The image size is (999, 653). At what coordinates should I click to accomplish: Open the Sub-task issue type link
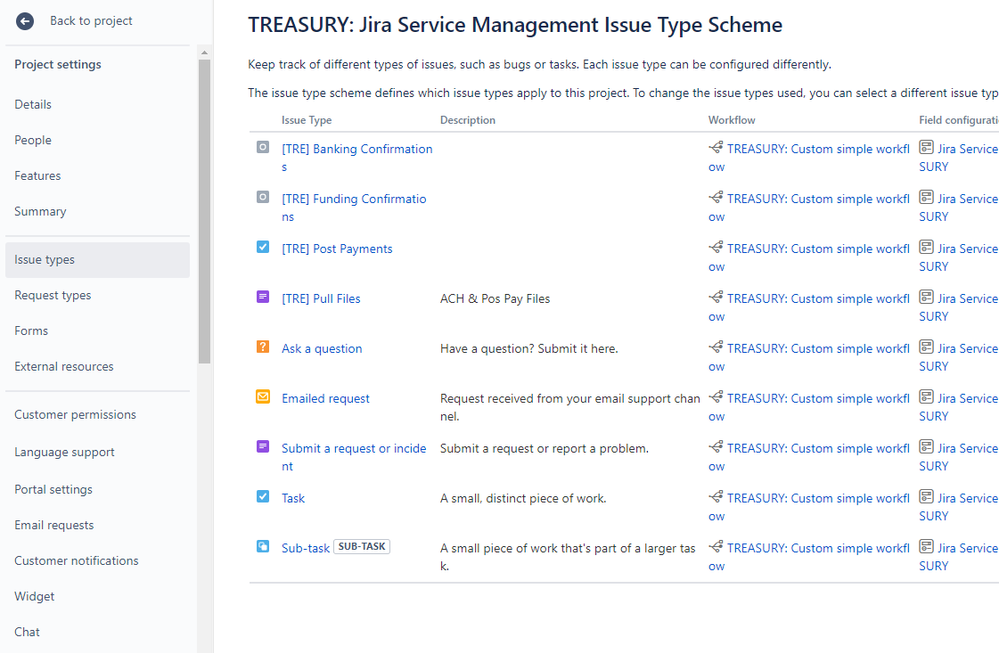[306, 549]
